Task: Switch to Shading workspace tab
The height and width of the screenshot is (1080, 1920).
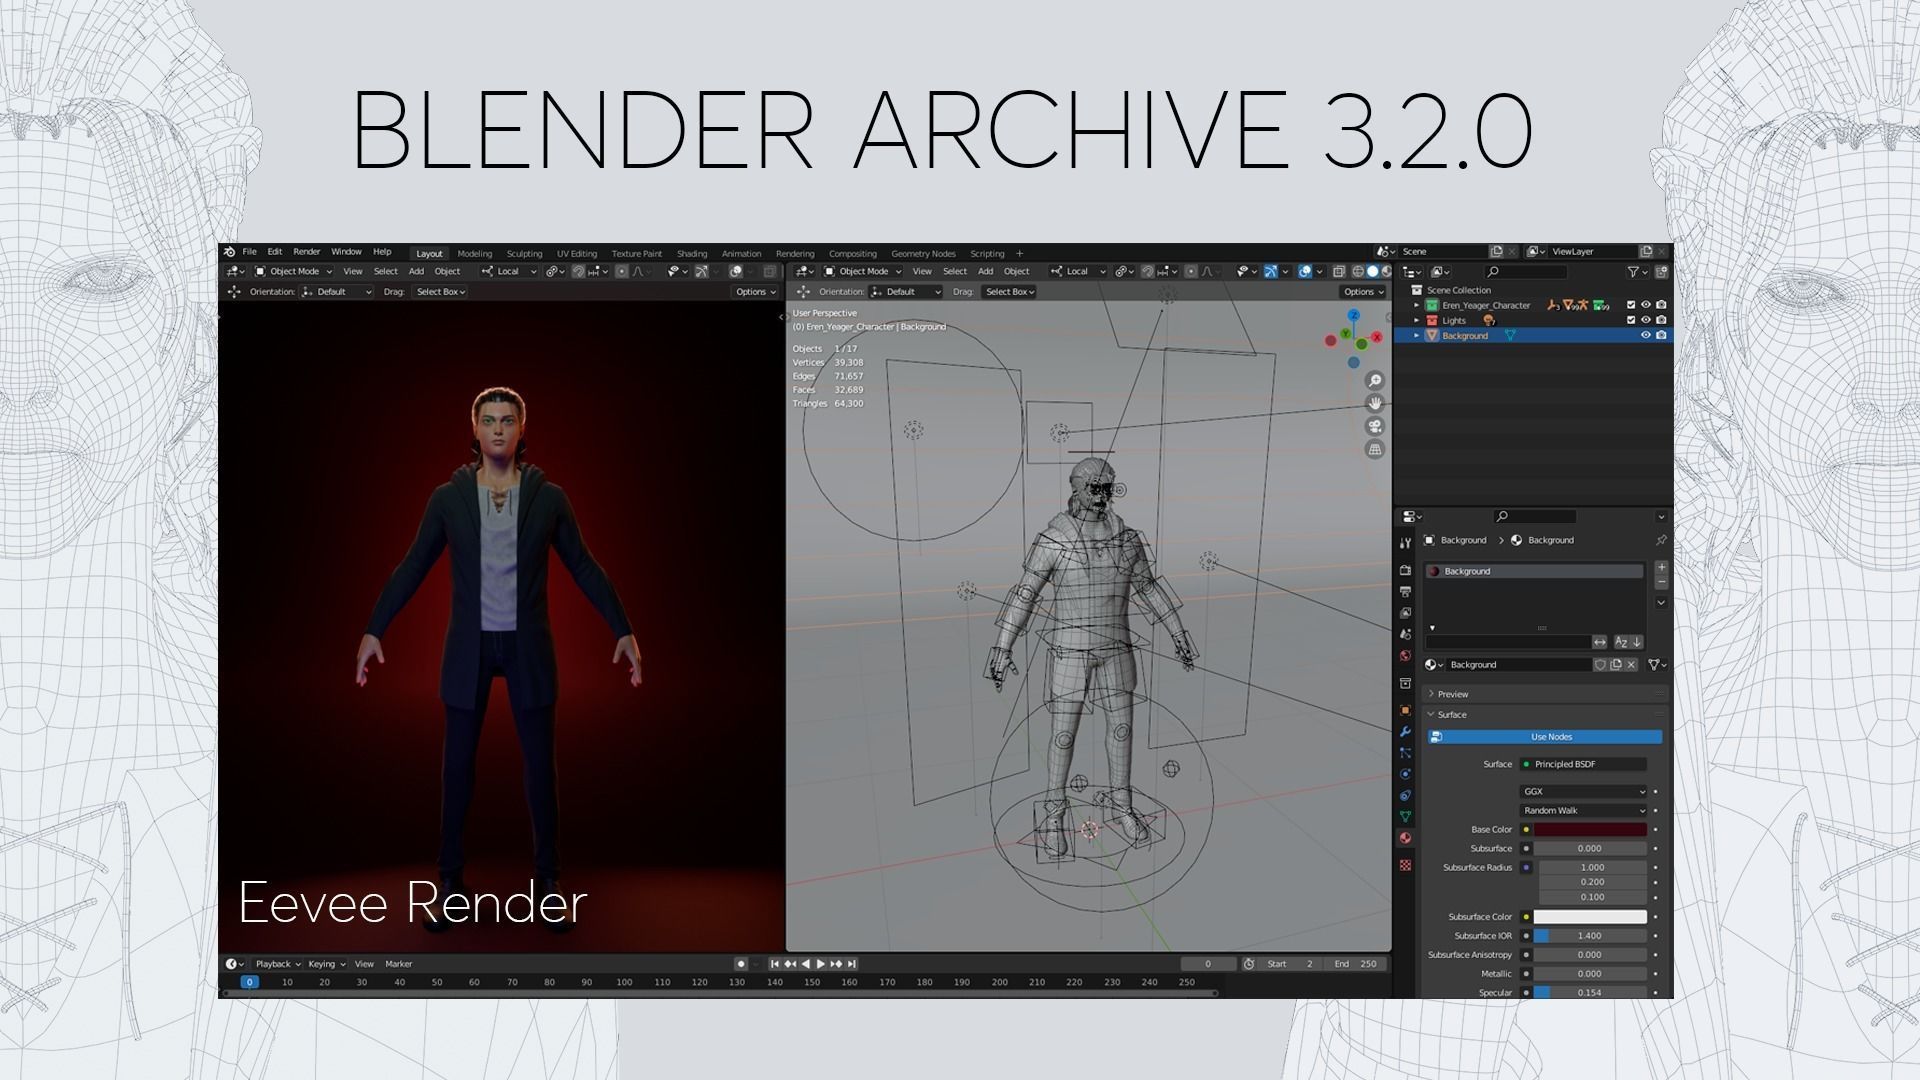Action: 692,254
